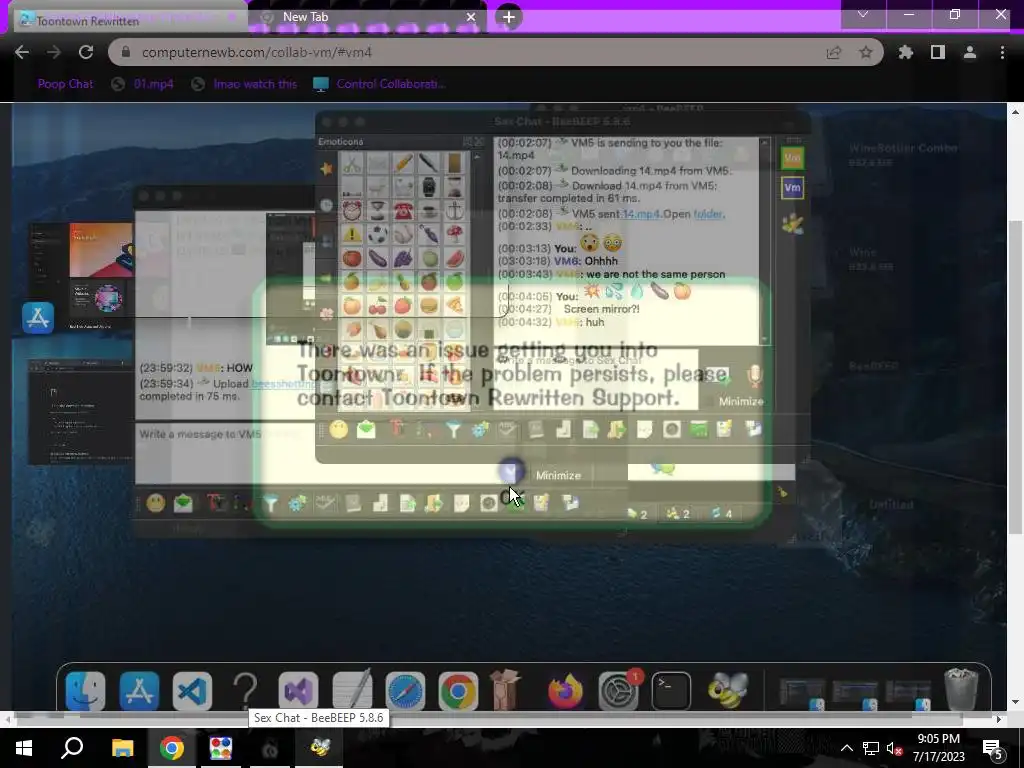The height and width of the screenshot is (768, 1024).
Task: Open the Windows Start menu
Action: [x=24, y=748]
